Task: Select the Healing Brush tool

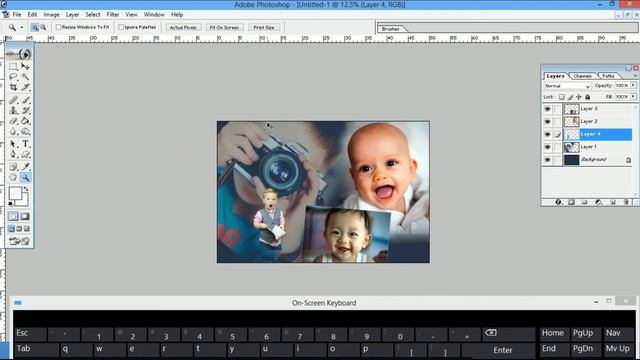Action: pyautogui.click(x=13, y=100)
